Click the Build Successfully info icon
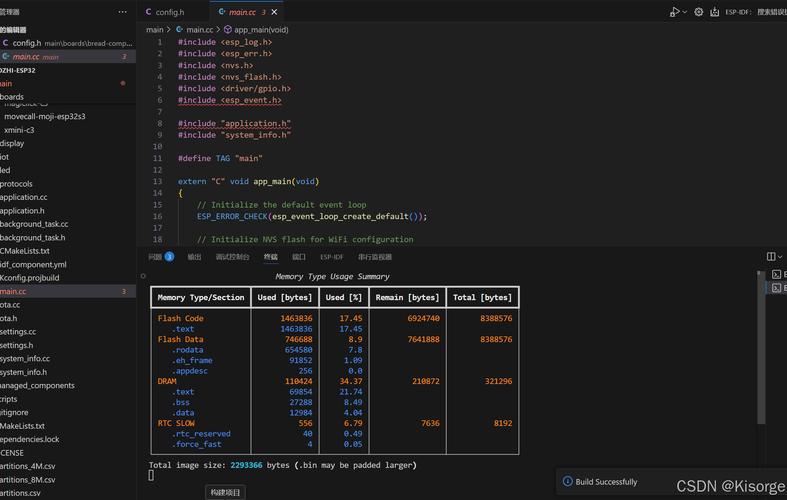The width and height of the screenshot is (787, 500). pyautogui.click(x=567, y=481)
